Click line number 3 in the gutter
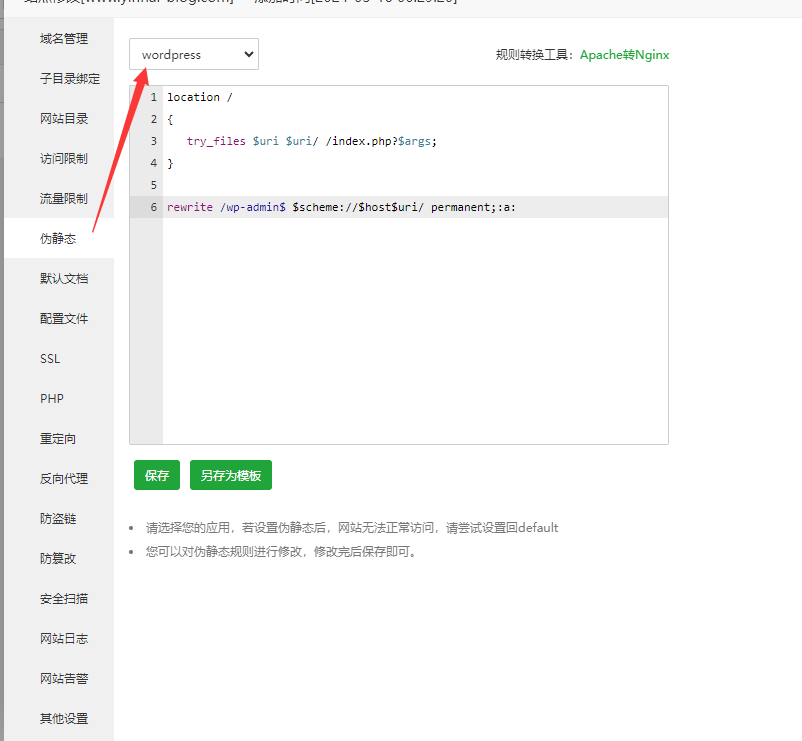This screenshot has height=741, width=802. pos(153,141)
